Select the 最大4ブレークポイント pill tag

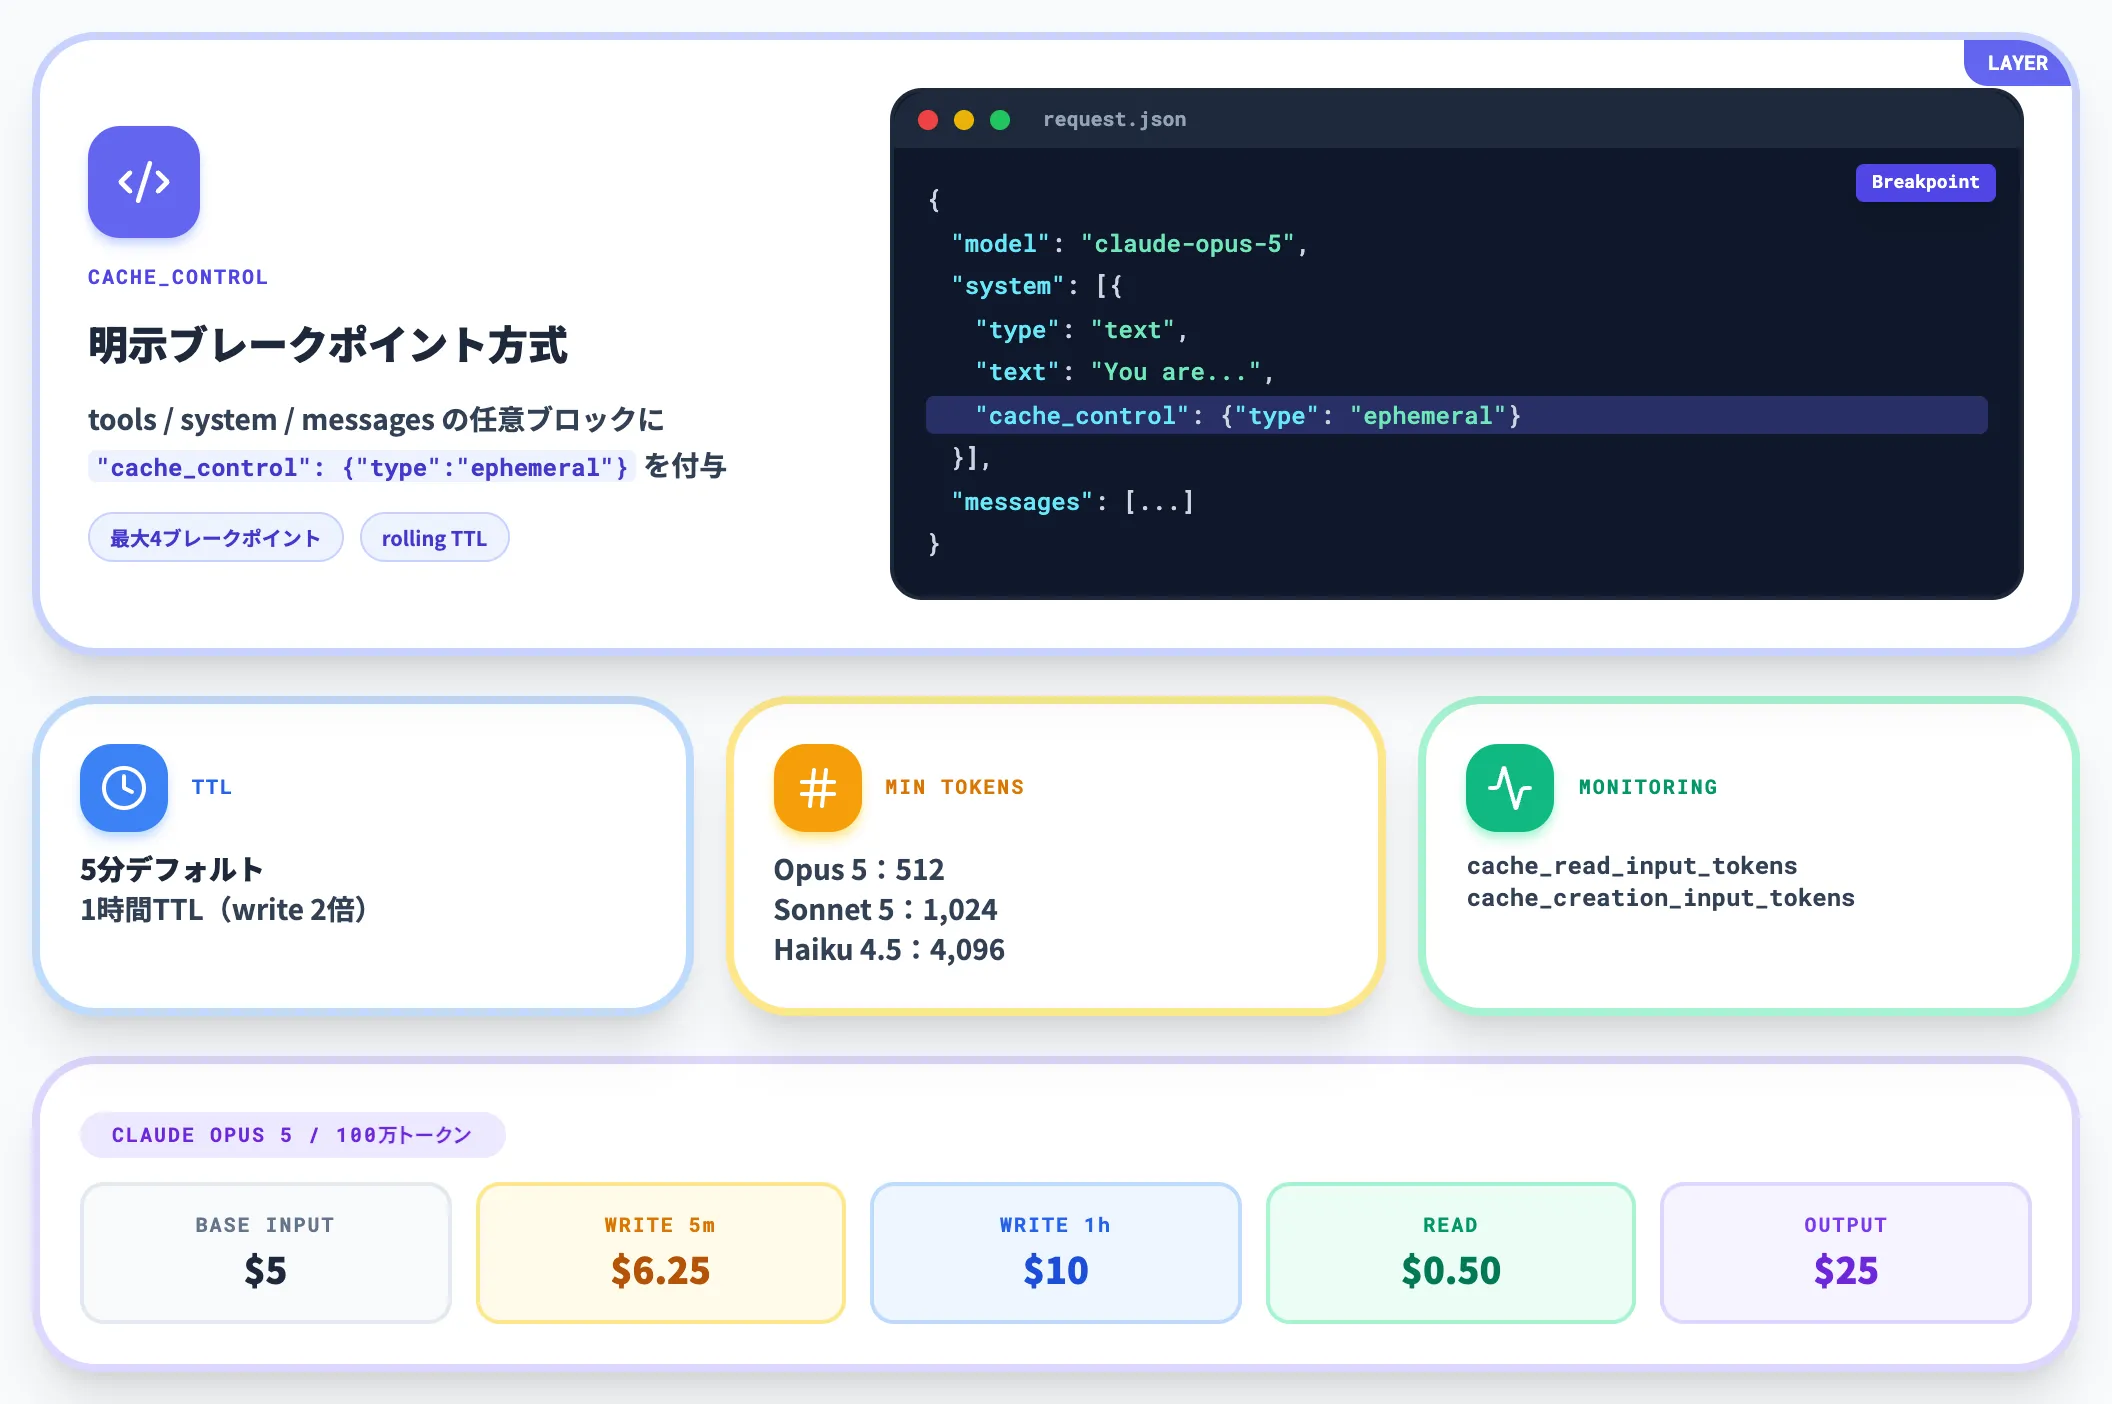point(216,538)
